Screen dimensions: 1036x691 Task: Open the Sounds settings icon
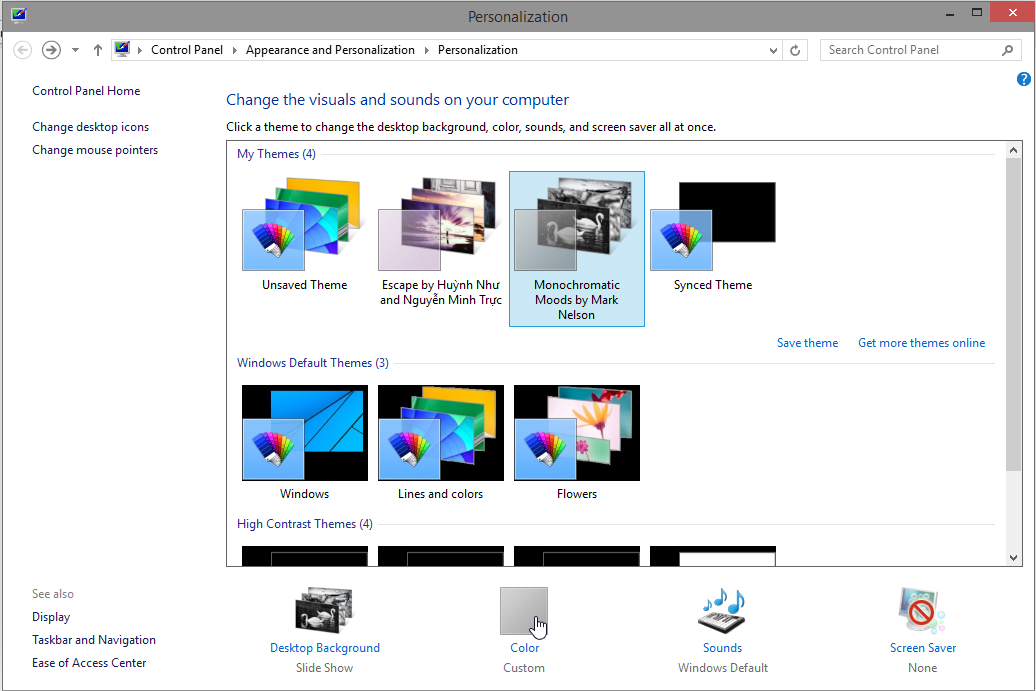(722, 611)
